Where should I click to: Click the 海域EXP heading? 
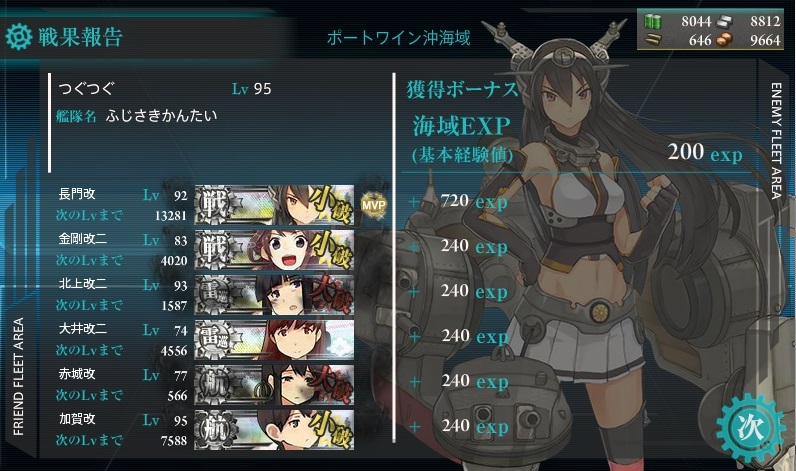tap(461, 125)
